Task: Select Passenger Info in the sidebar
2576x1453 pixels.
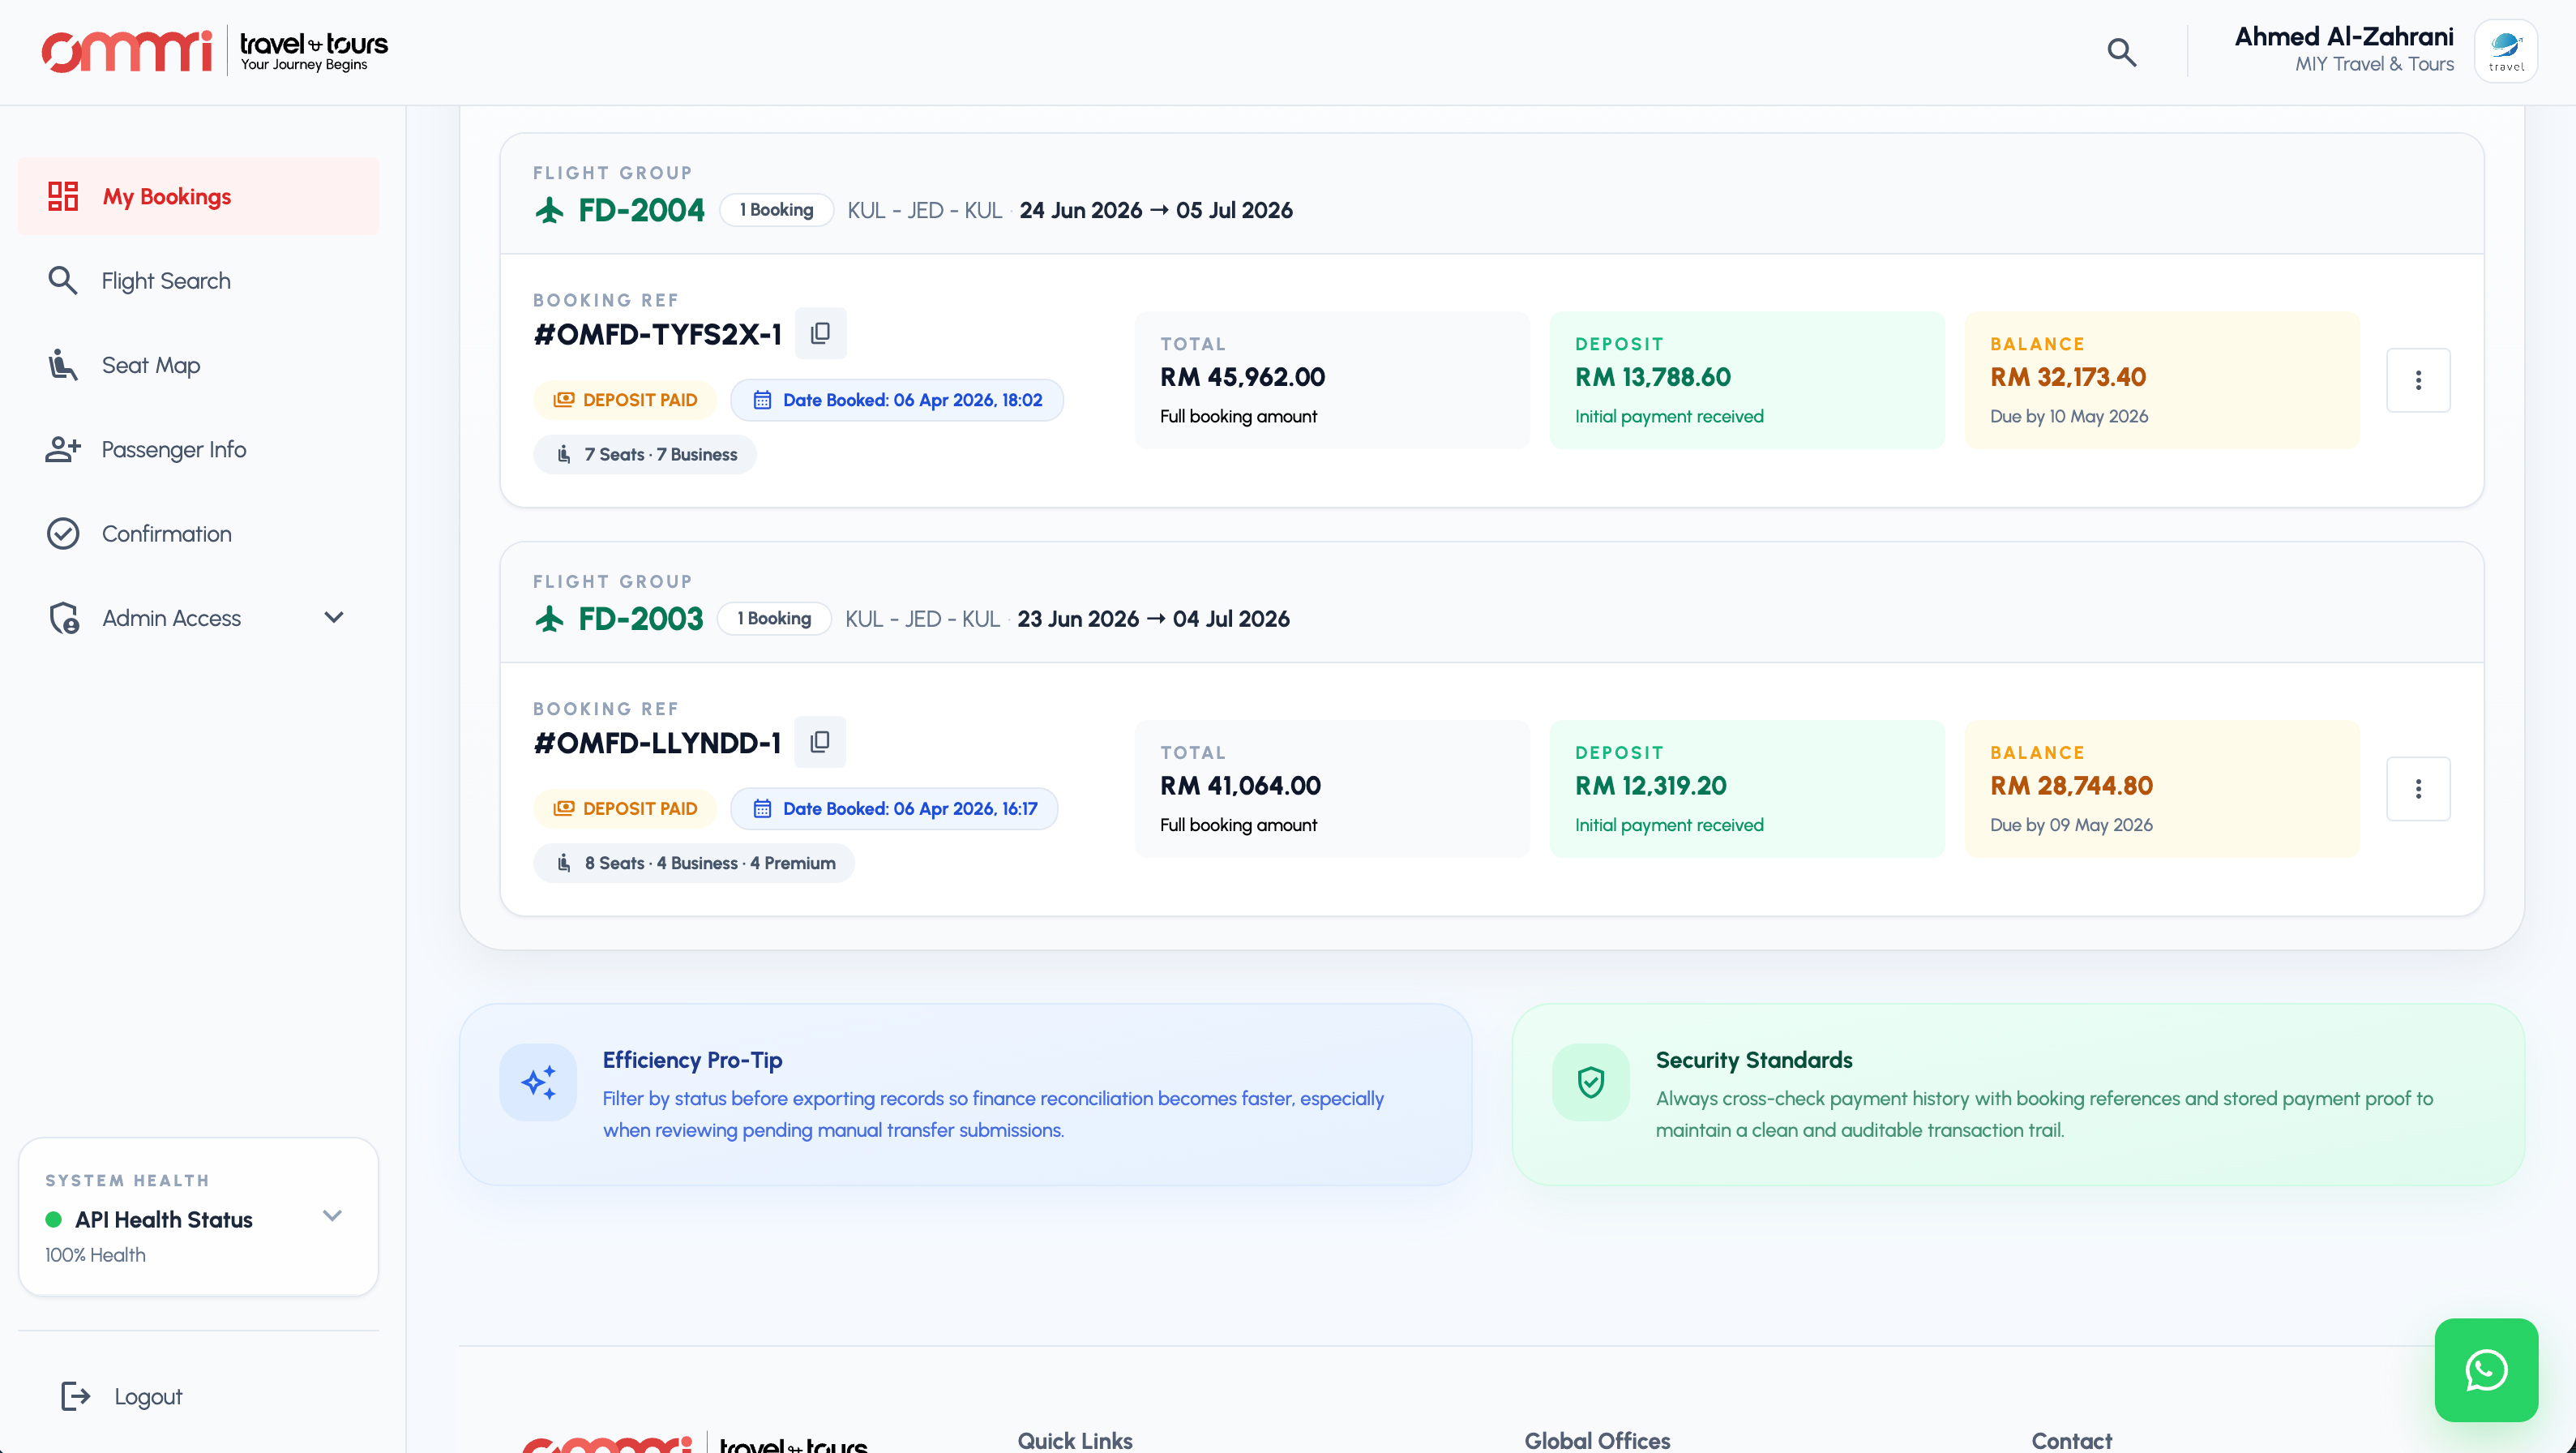Action: tap(174, 450)
